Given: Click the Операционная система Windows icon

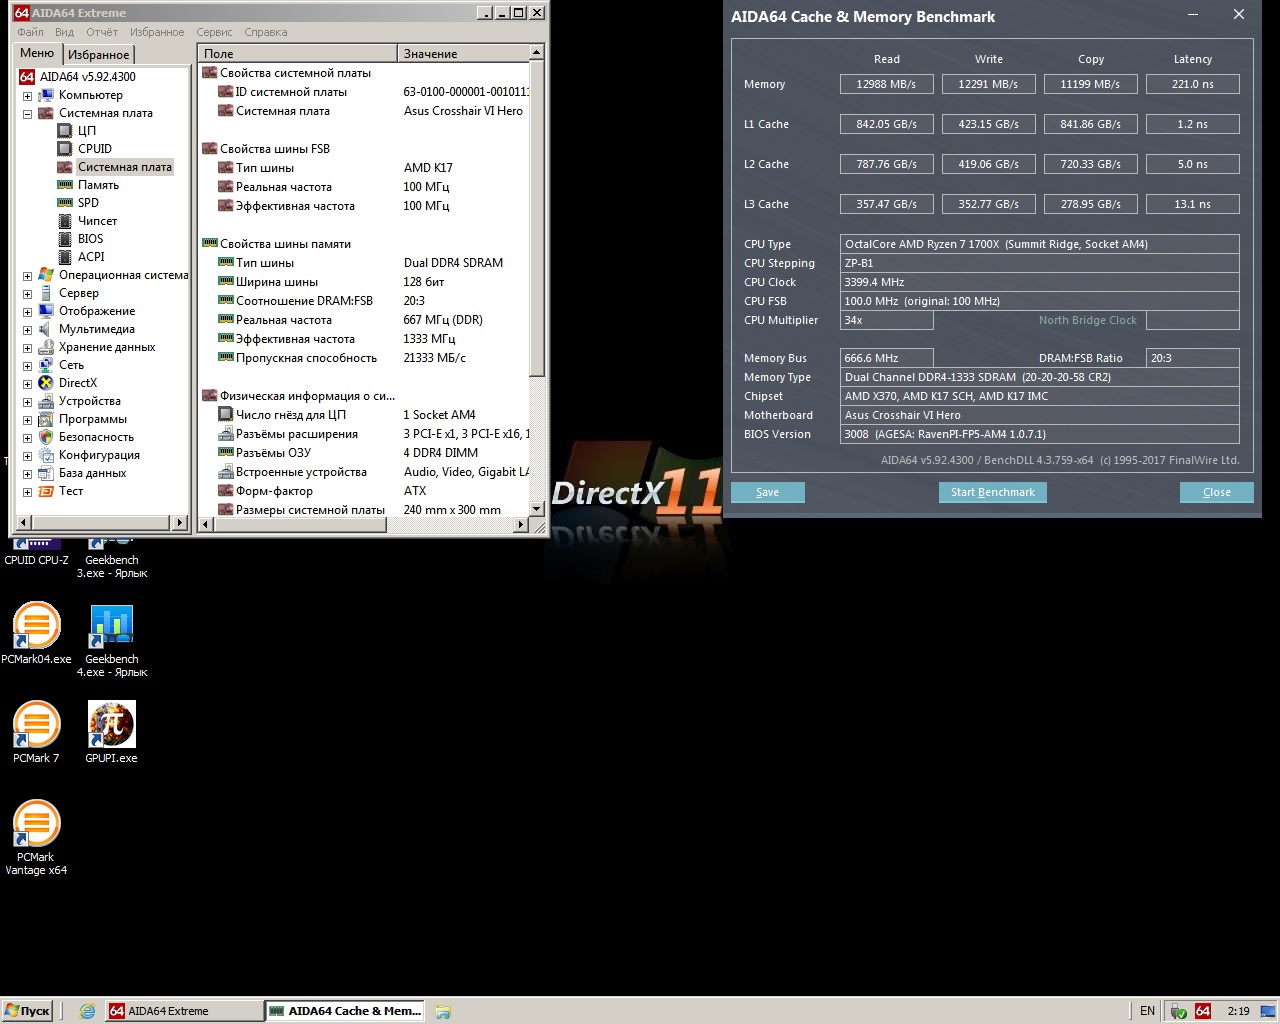Looking at the screenshot, I should click(x=46, y=275).
